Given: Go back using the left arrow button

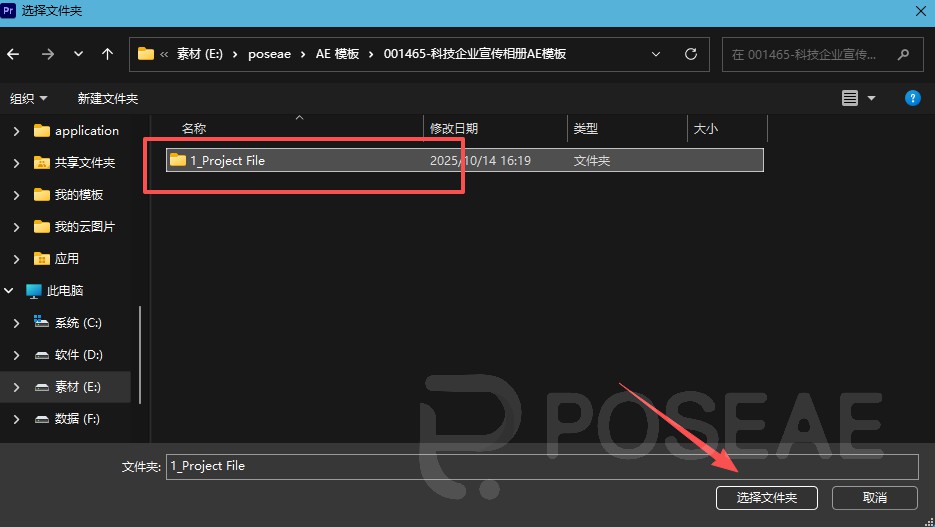Looking at the screenshot, I should (x=13, y=54).
